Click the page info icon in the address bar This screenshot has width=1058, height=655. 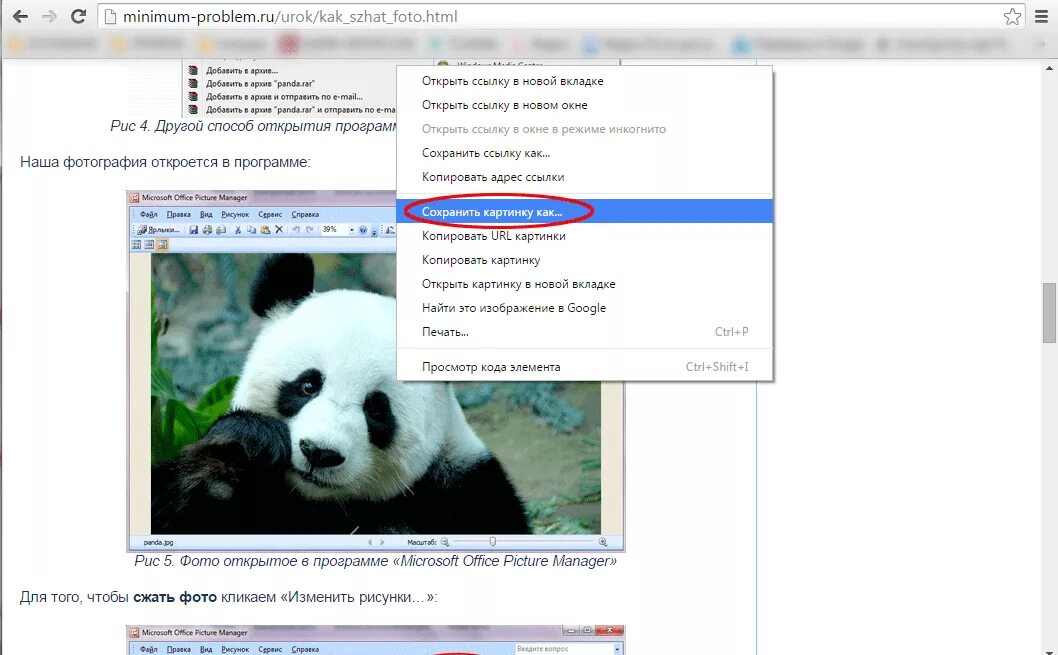110,16
